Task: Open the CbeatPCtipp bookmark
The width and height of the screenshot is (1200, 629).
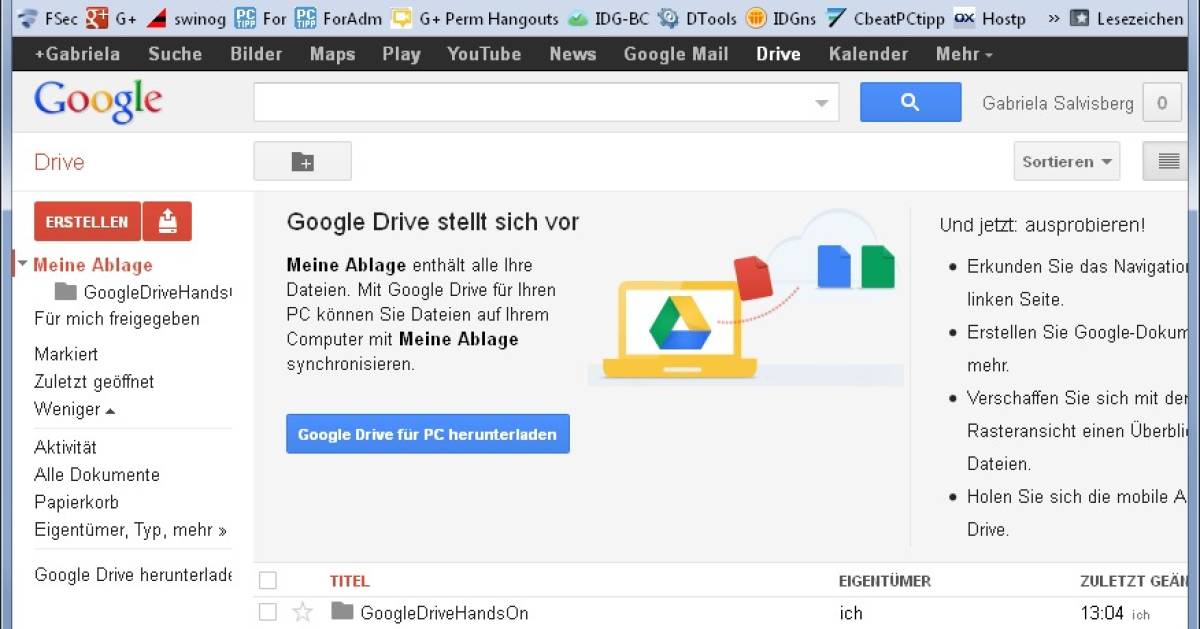Action: tap(885, 18)
